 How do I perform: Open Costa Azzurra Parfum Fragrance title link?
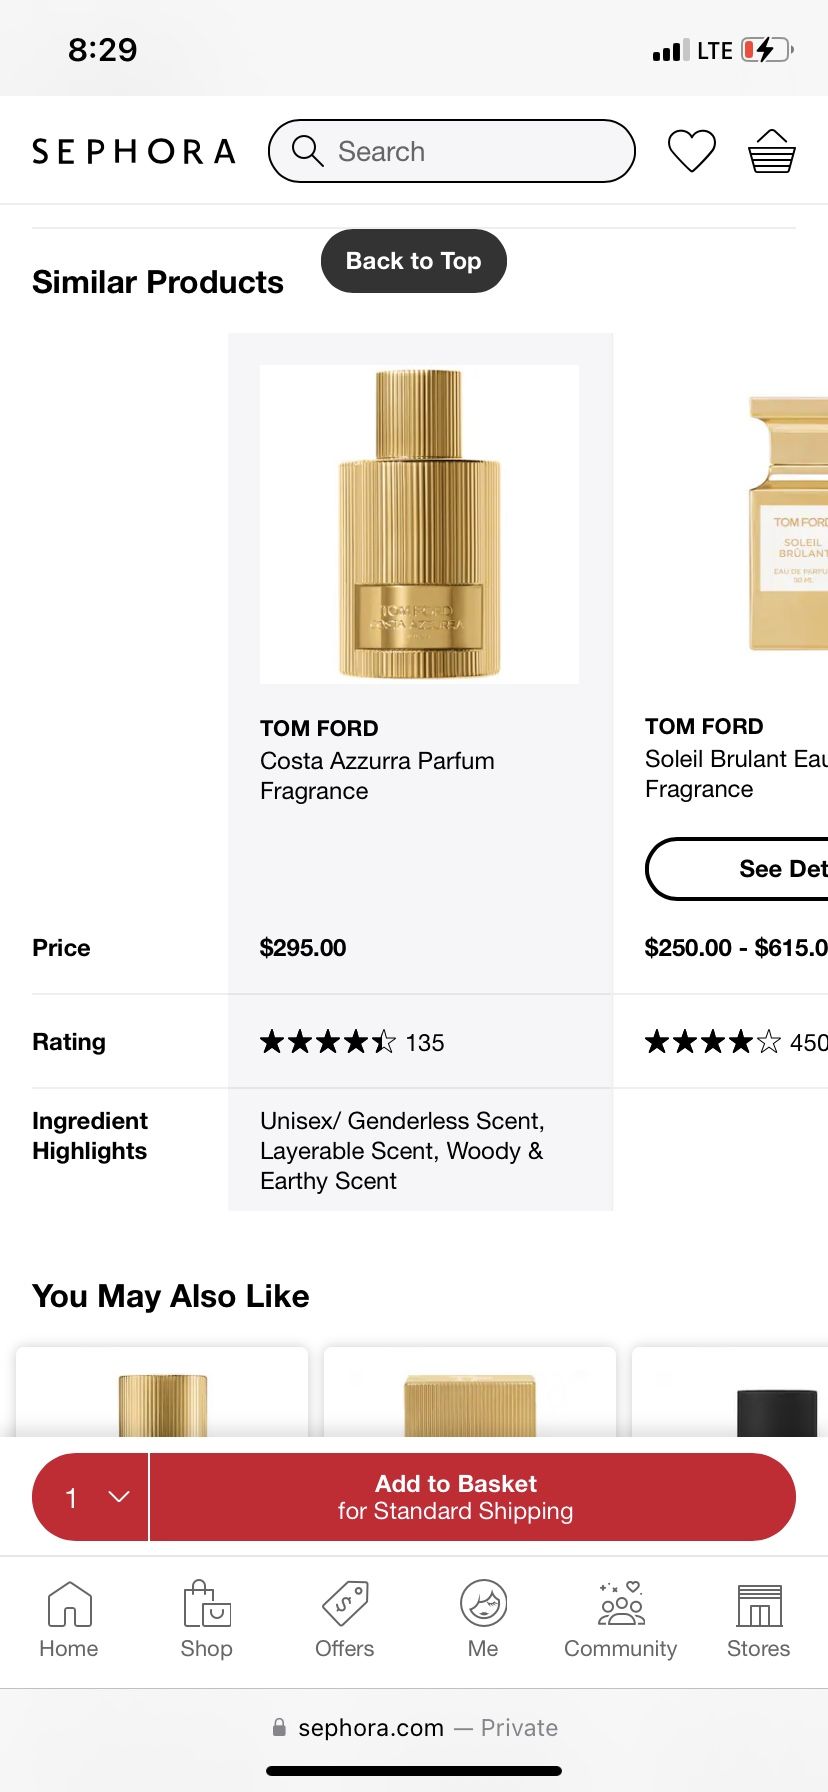377,775
